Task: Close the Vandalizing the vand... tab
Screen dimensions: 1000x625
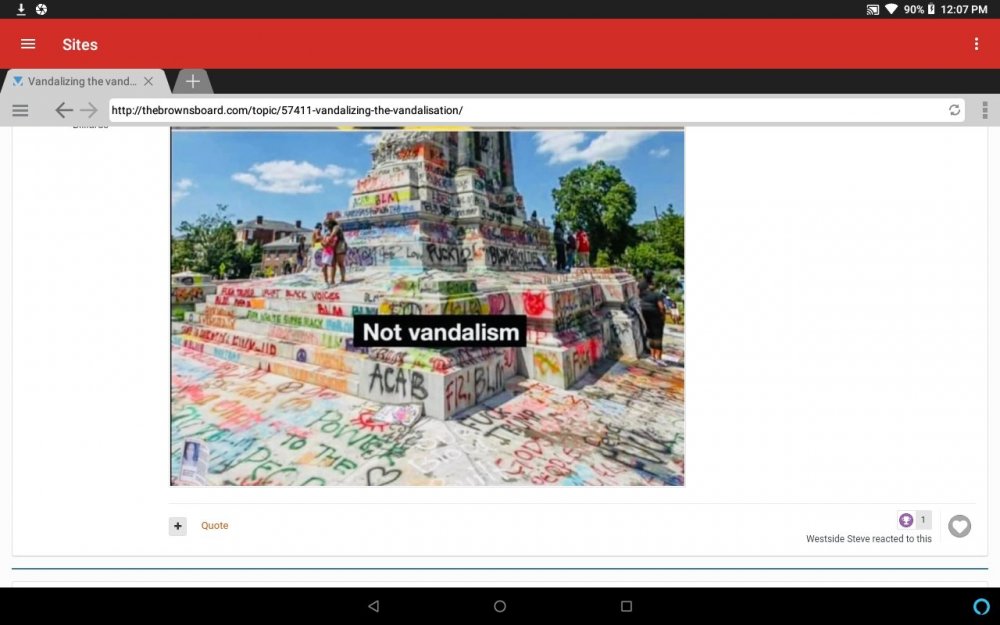Action: click(x=148, y=82)
